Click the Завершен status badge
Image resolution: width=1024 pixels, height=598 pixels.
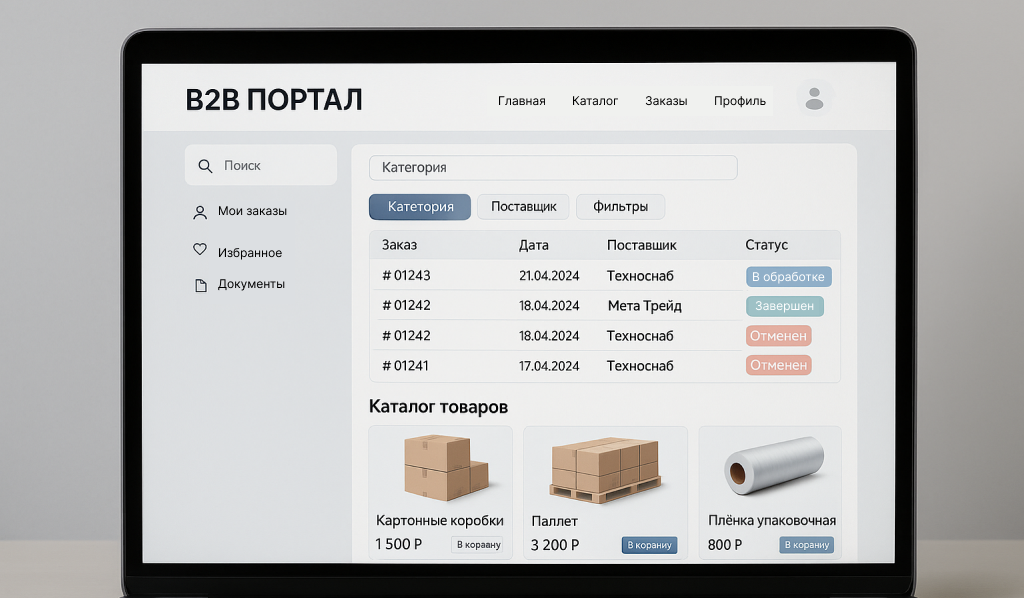click(784, 306)
